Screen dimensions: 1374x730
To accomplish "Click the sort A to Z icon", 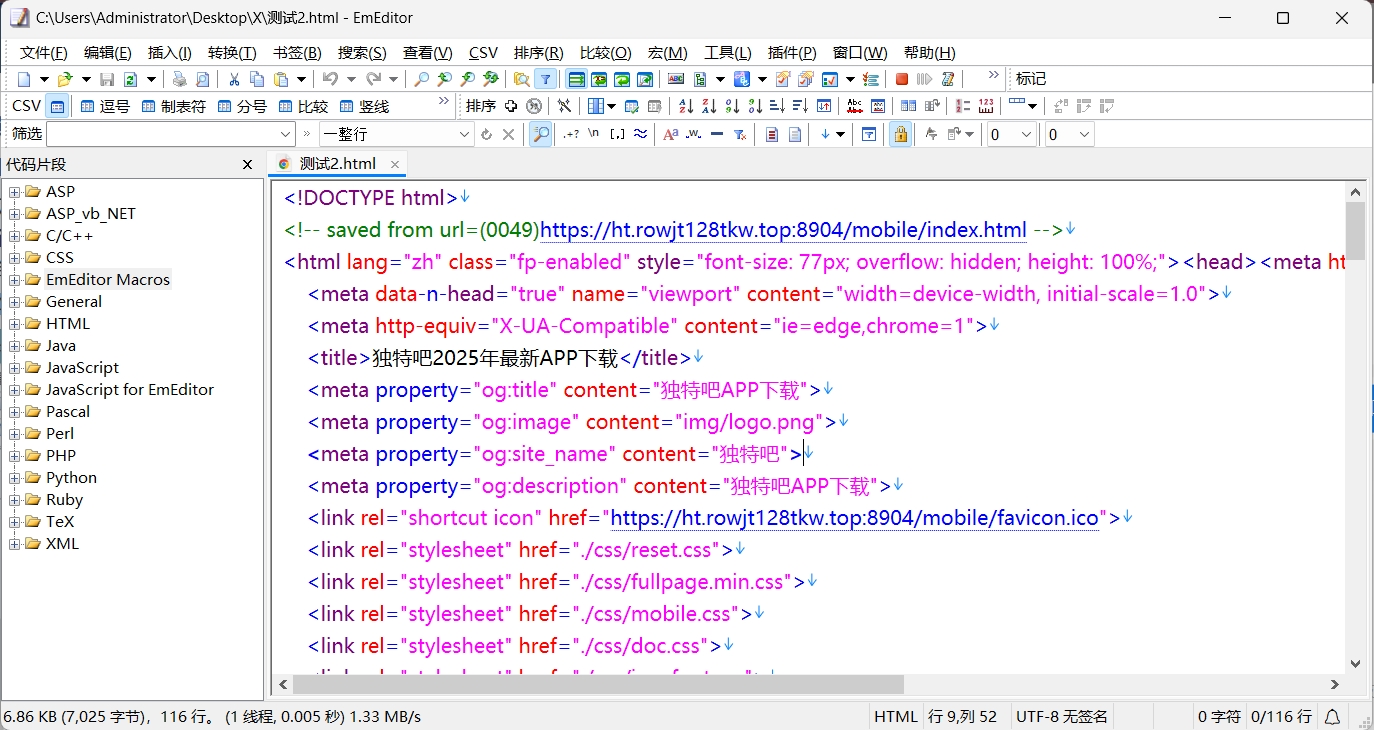I will [686, 106].
